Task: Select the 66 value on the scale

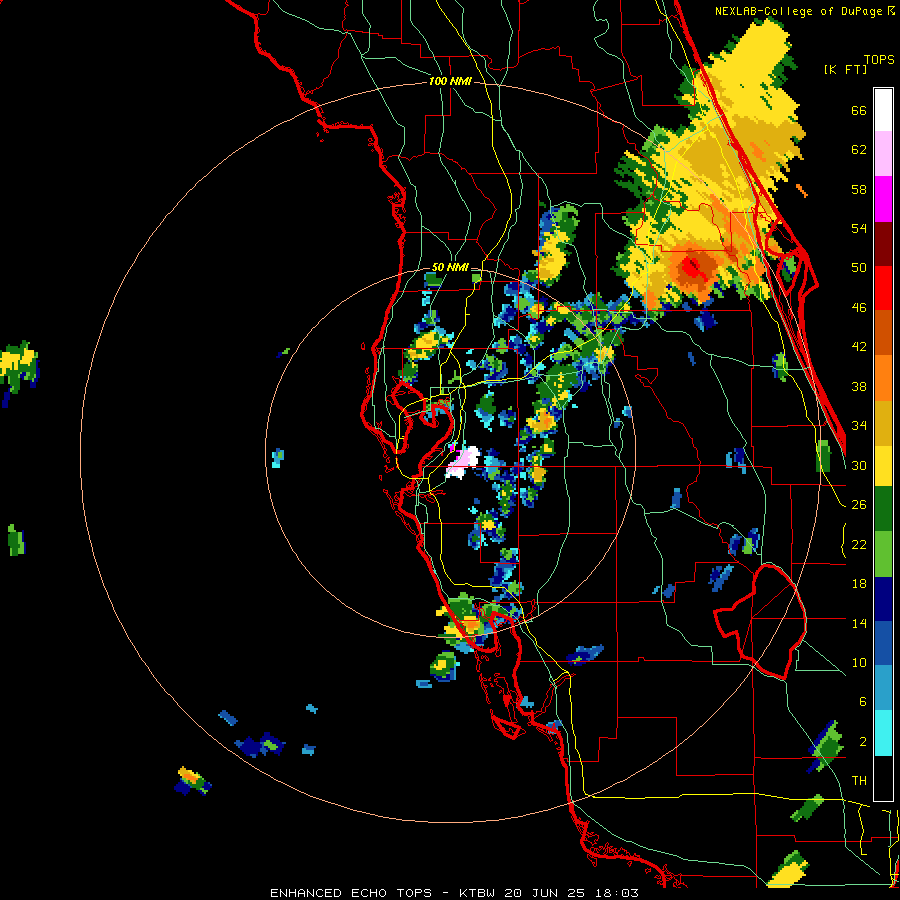Action: 859,110
